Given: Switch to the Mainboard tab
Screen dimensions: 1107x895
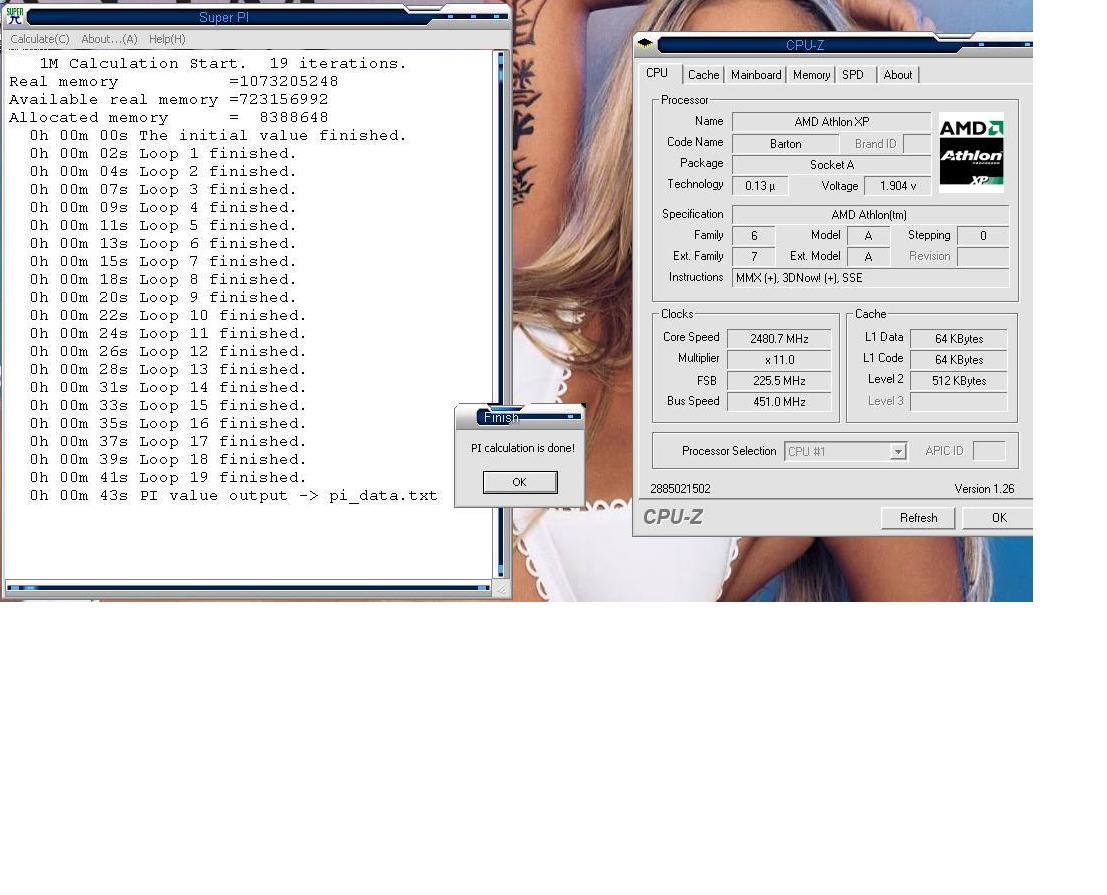Looking at the screenshot, I should 756,75.
